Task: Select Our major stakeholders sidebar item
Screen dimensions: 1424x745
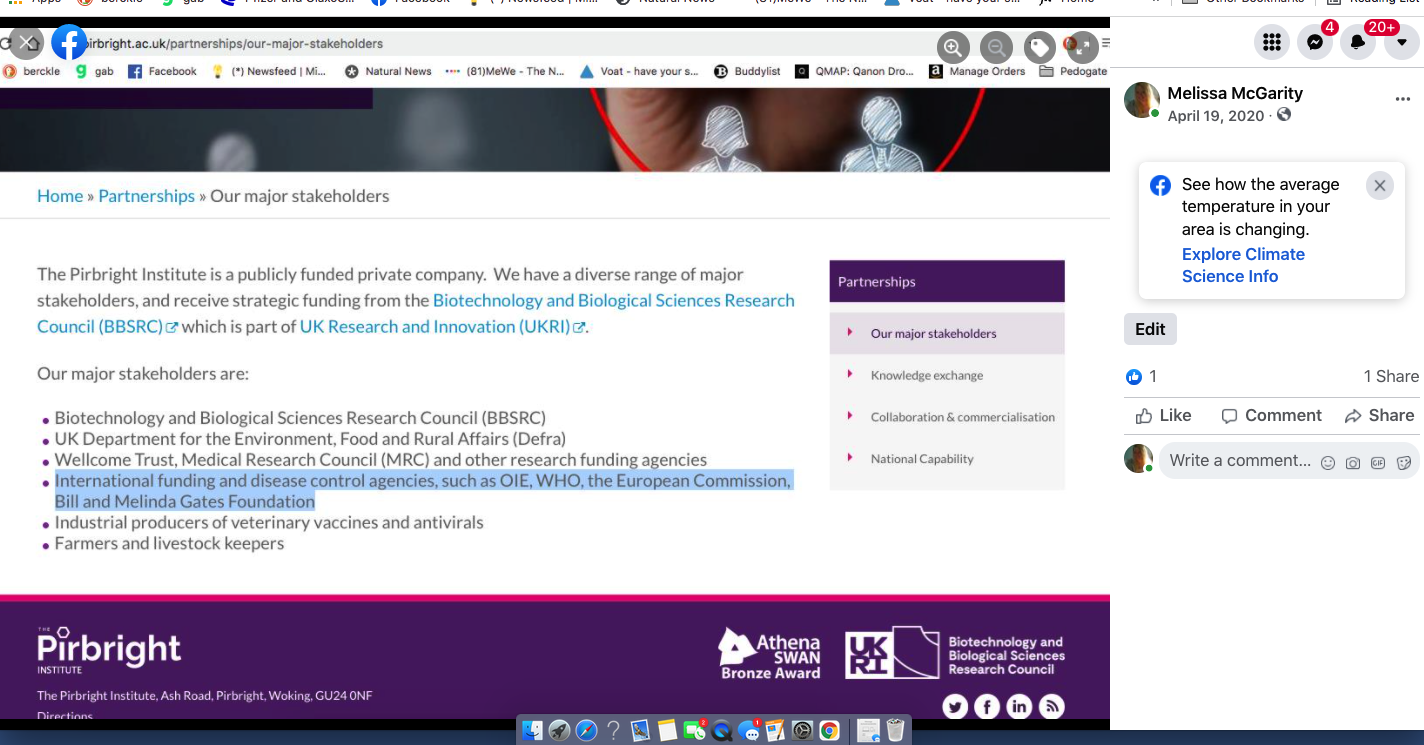Action: point(947,333)
